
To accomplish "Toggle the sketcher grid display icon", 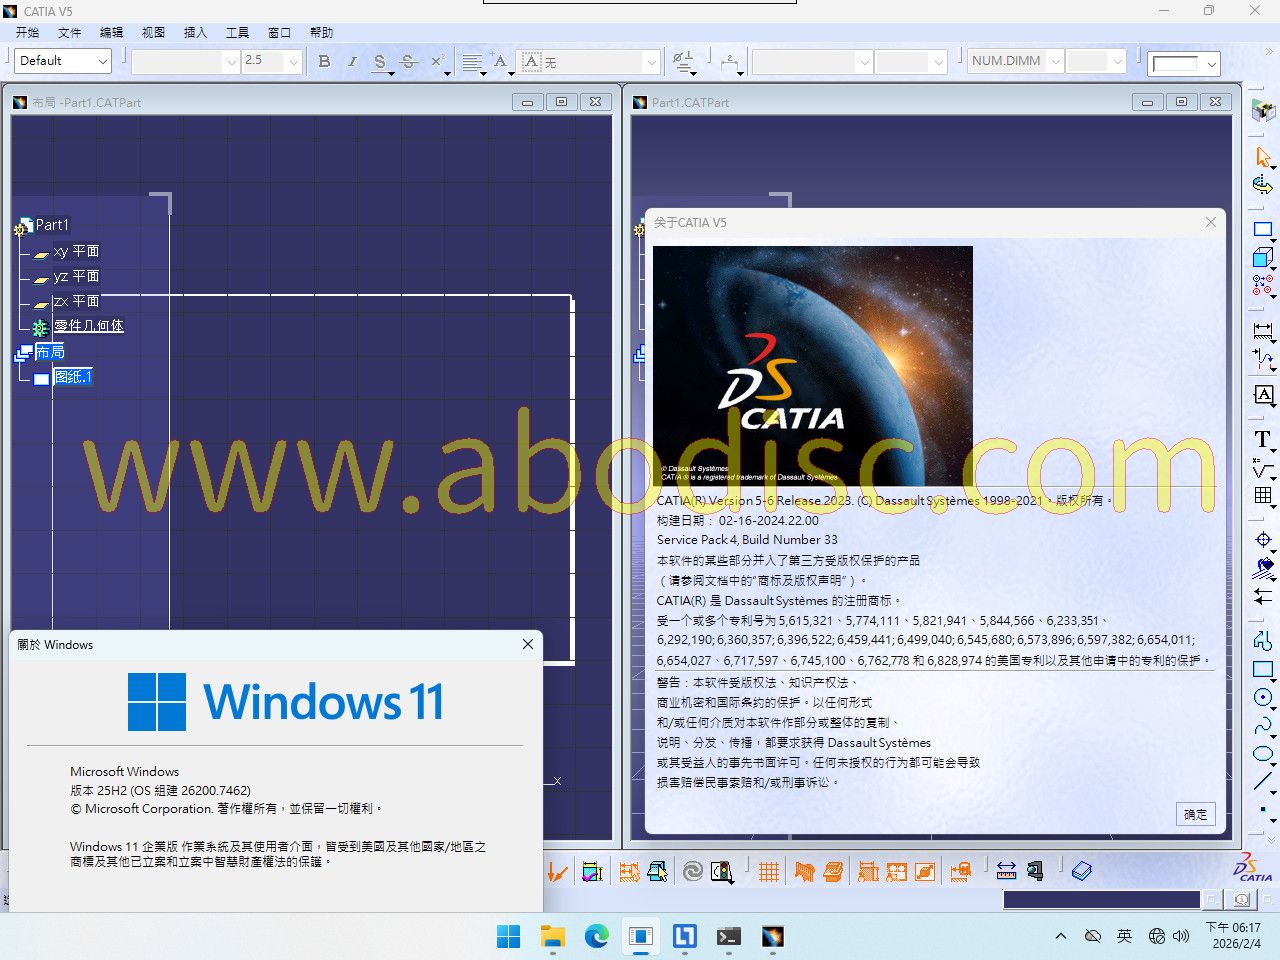I will pos(768,872).
